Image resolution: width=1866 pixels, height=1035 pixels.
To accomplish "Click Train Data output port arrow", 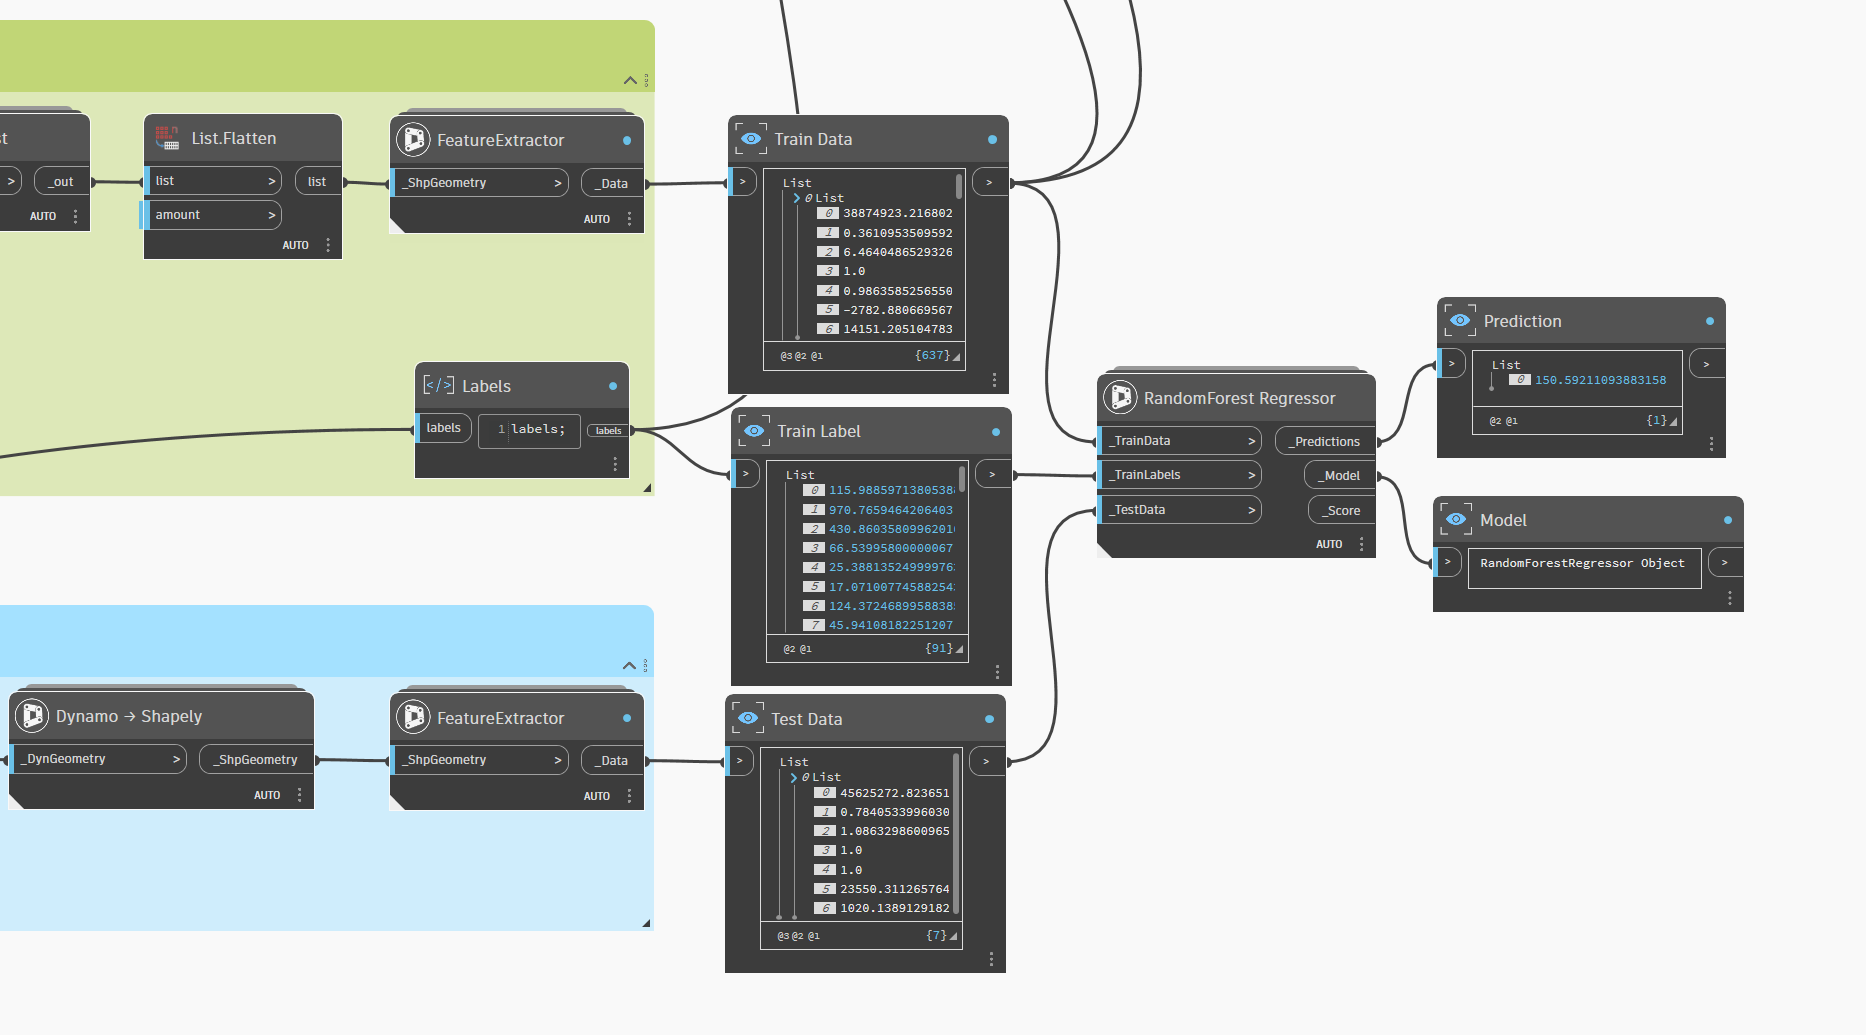I will tap(990, 182).
